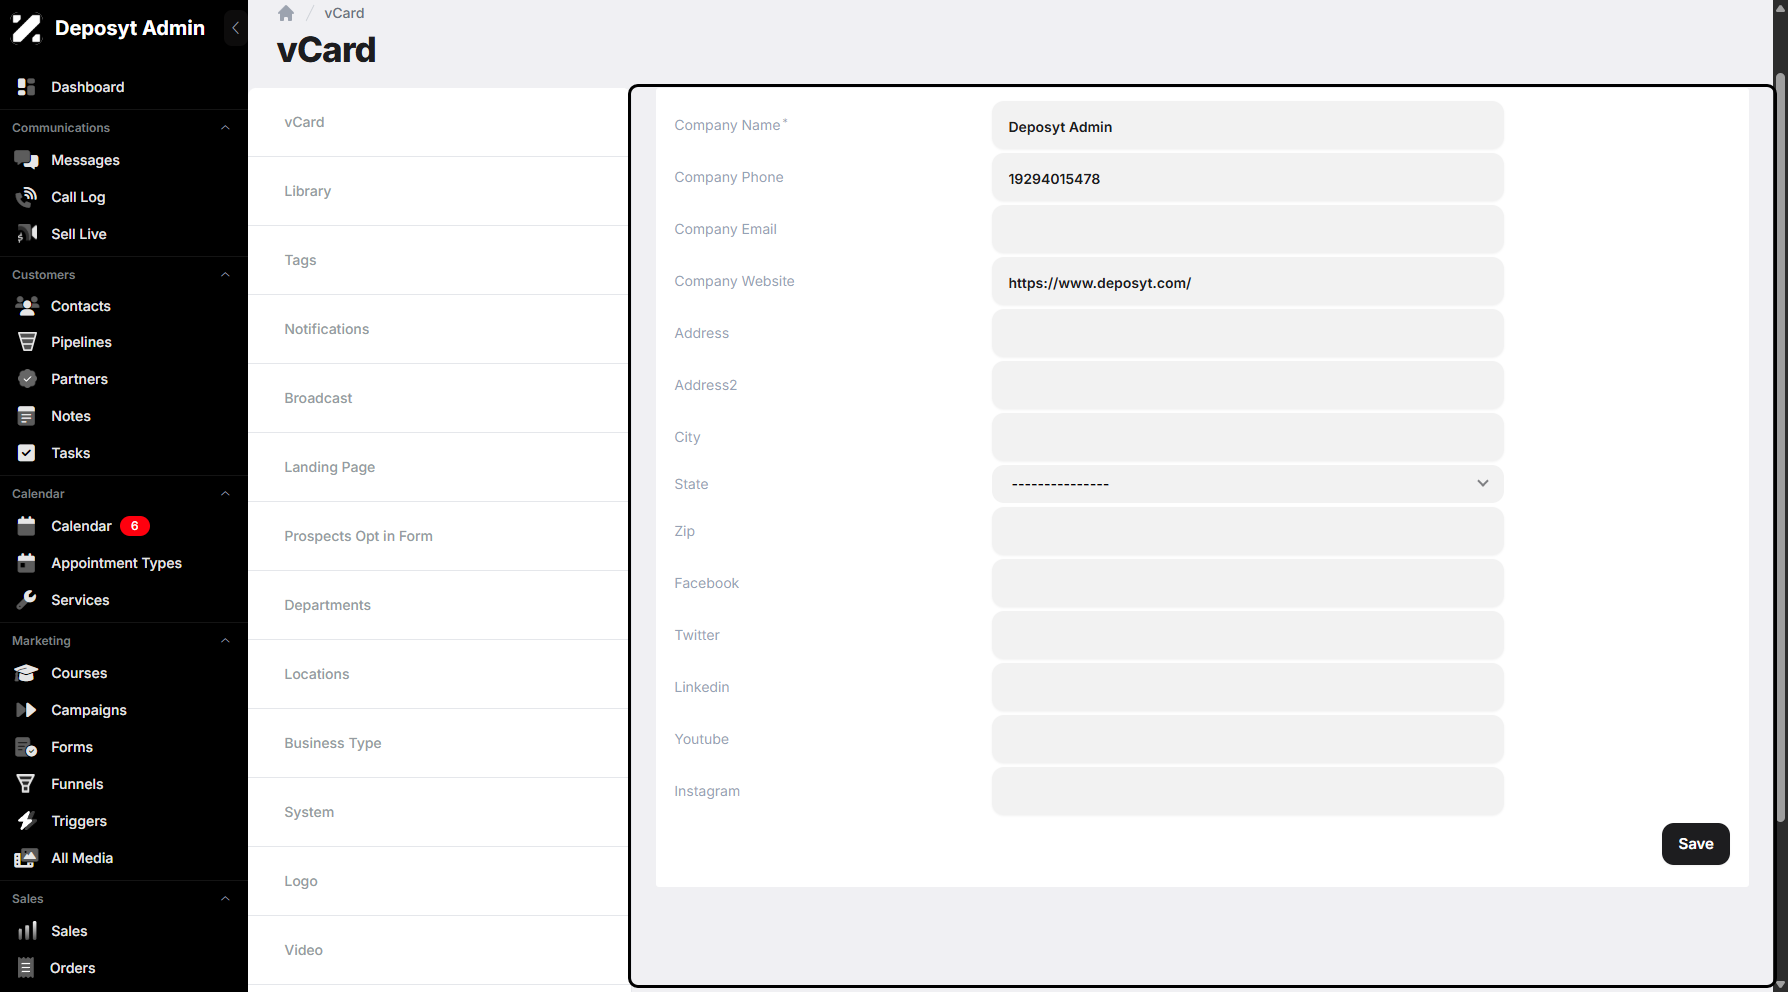Click the All Media icon
Image resolution: width=1788 pixels, height=992 pixels.
tap(27, 858)
